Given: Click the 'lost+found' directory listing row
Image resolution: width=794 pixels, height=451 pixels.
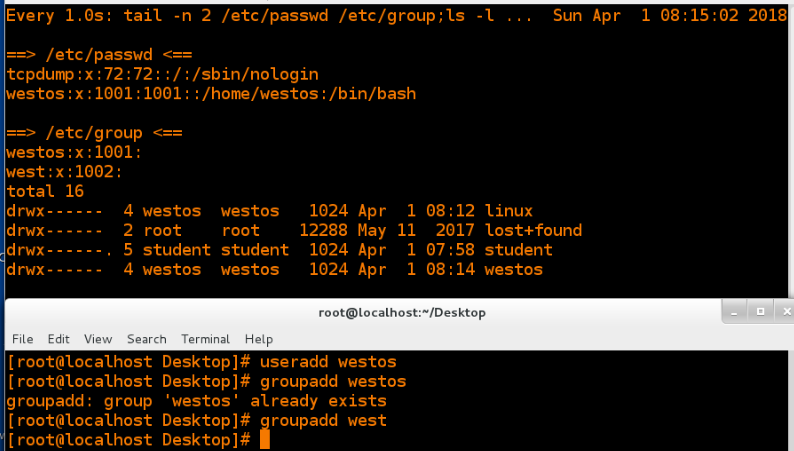Looking at the screenshot, I should pyautogui.click(x=294, y=230).
